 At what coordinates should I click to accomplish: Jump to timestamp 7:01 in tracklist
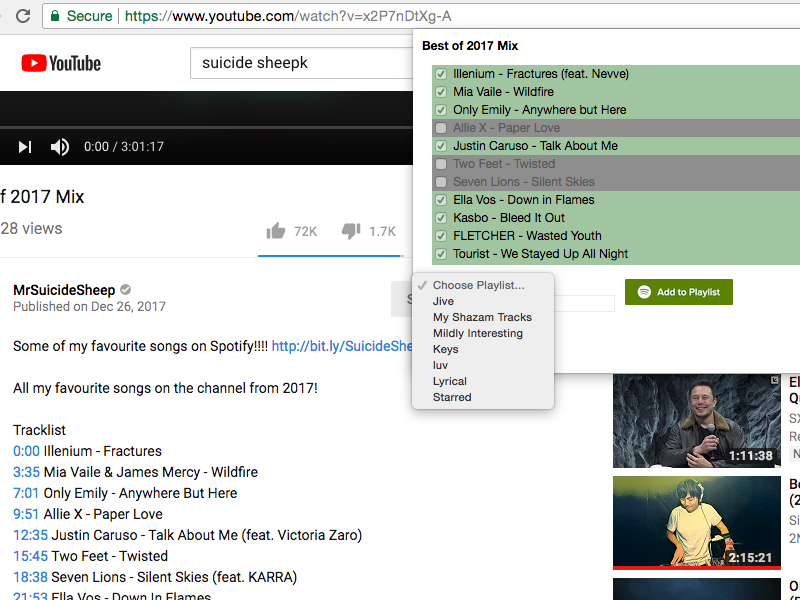26,493
